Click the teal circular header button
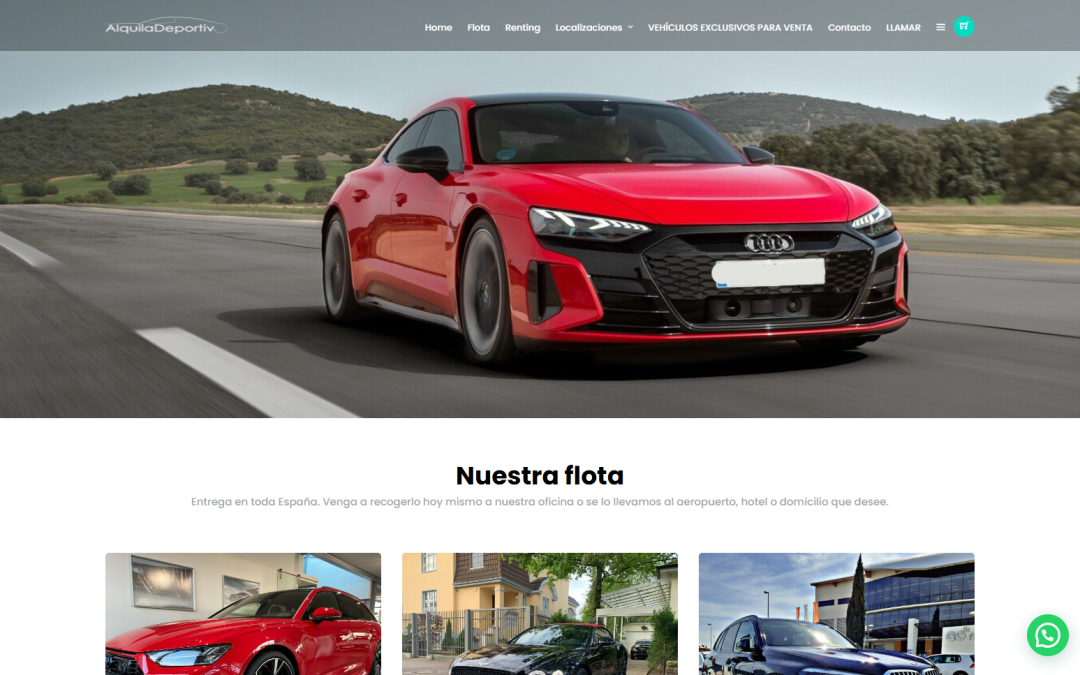The height and width of the screenshot is (675, 1080). 962,26
